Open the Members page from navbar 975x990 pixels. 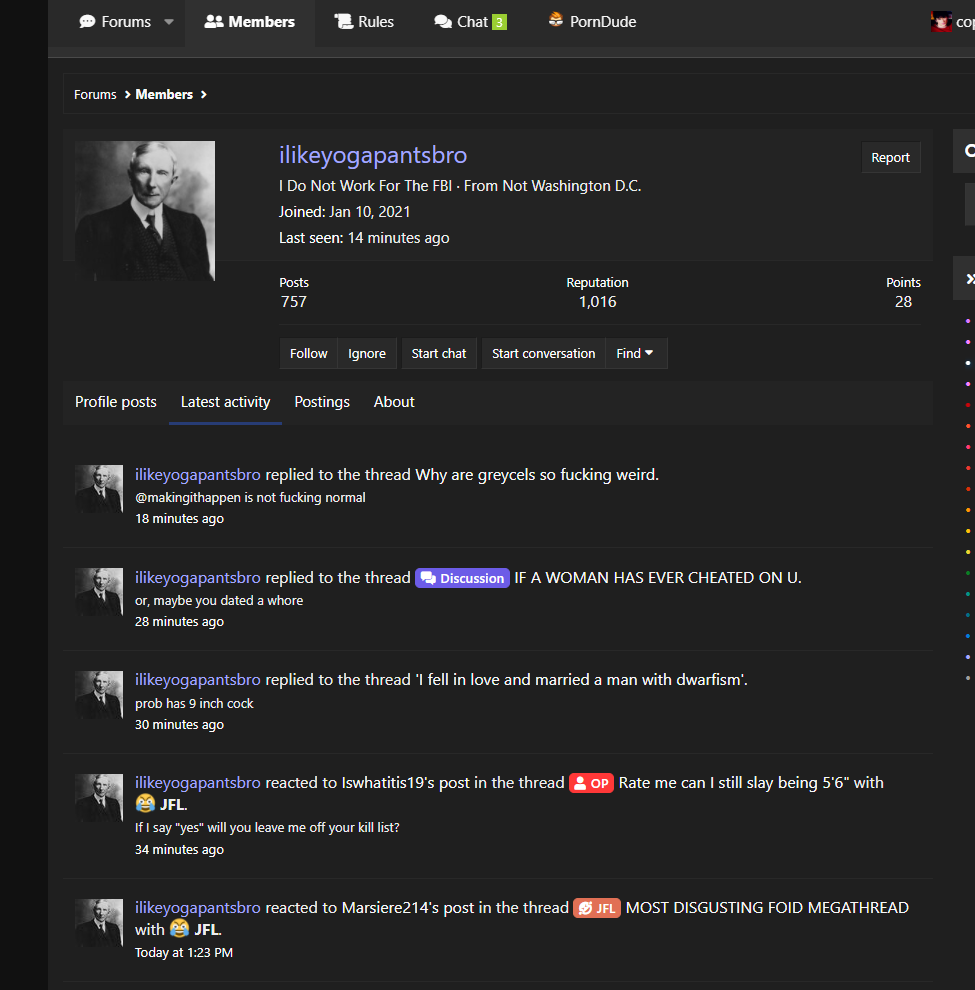(x=250, y=22)
